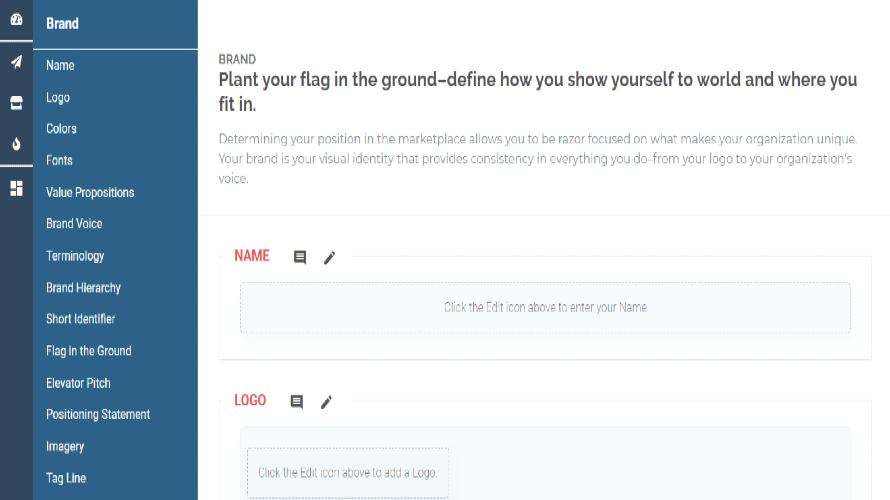Open the dashboard gauge icon in sidebar

(16, 20)
